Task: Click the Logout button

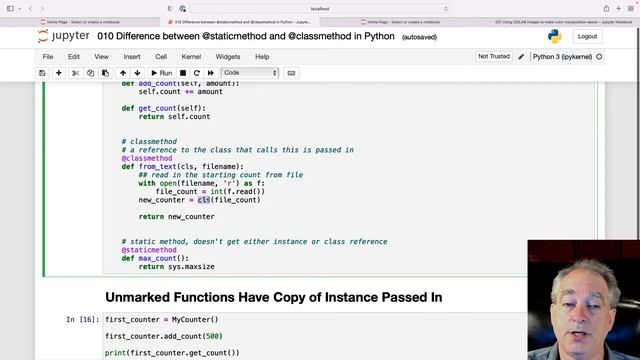Action: tap(587, 36)
